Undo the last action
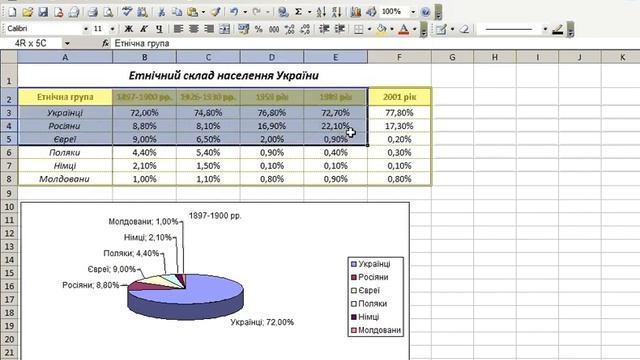The height and width of the screenshot is (360, 640). (234, 12)
